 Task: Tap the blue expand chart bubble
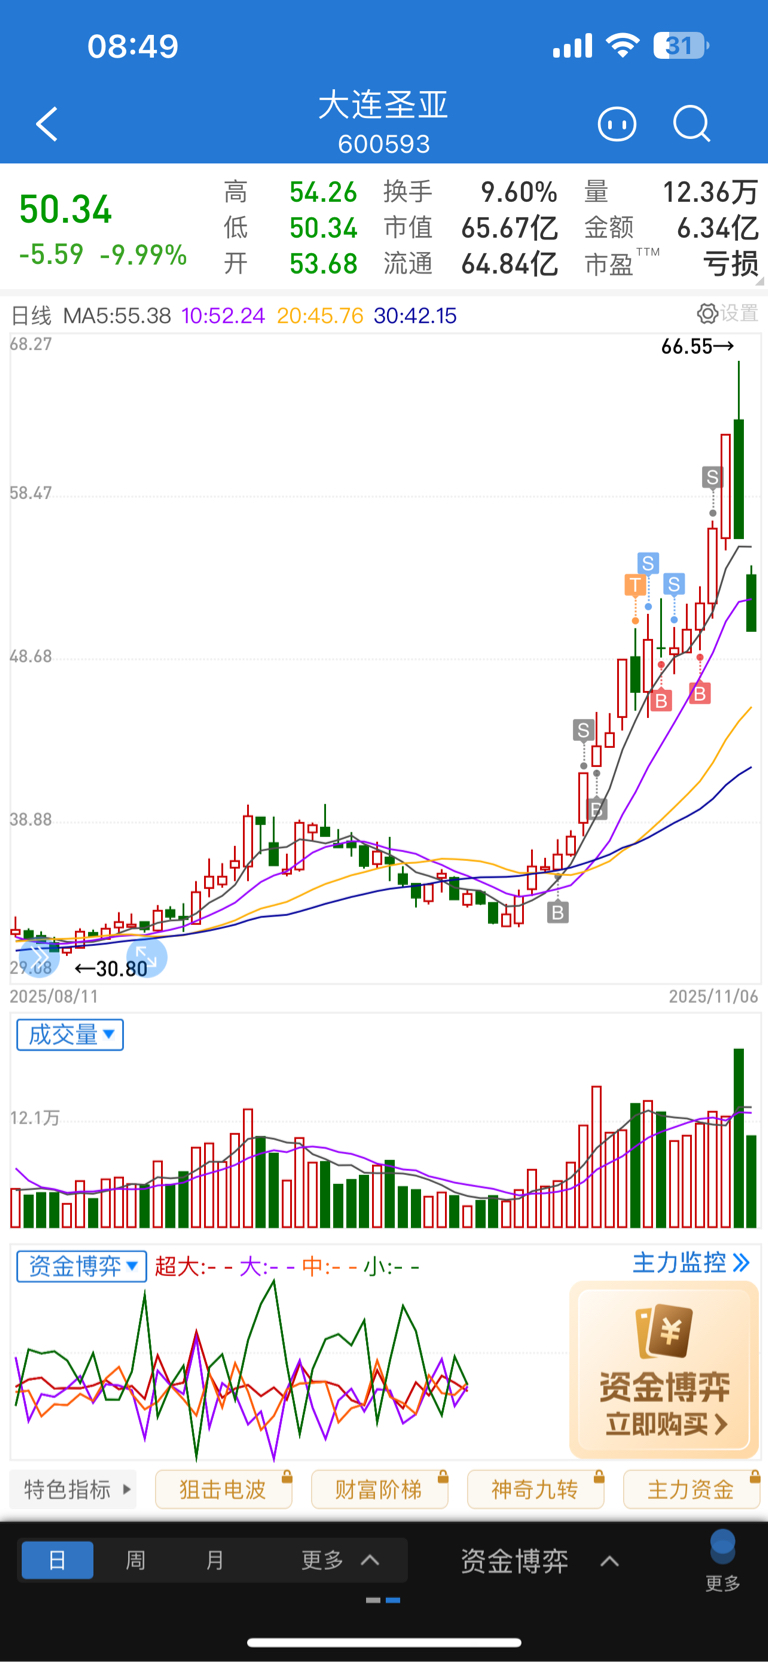point(147,958)
